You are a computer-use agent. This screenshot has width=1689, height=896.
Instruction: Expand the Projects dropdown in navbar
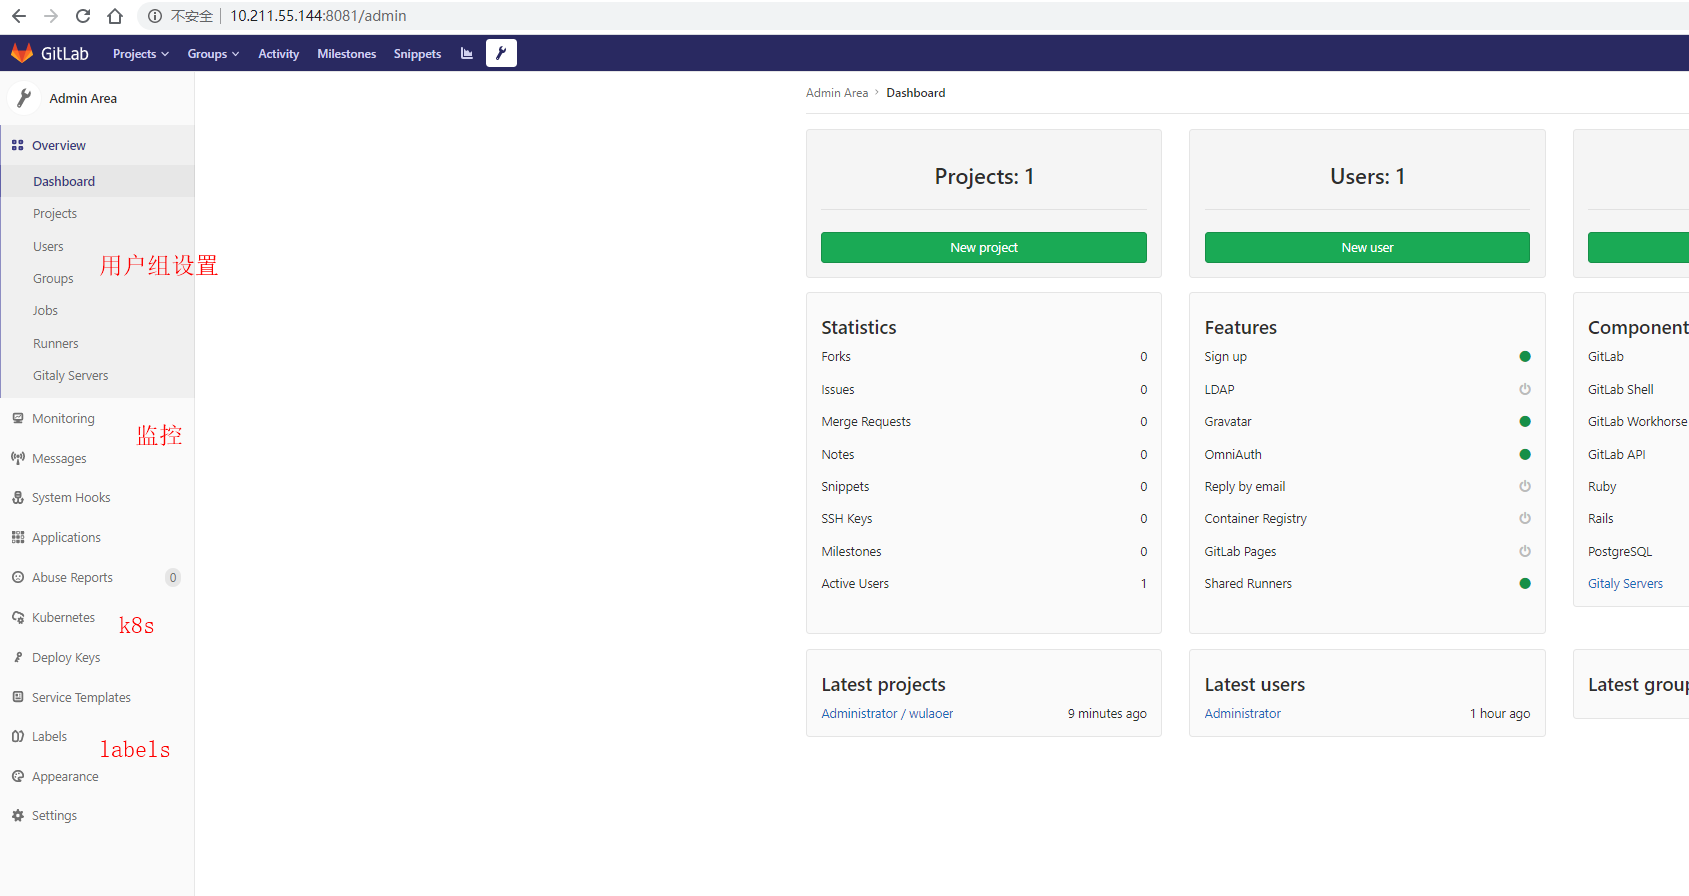140,54
